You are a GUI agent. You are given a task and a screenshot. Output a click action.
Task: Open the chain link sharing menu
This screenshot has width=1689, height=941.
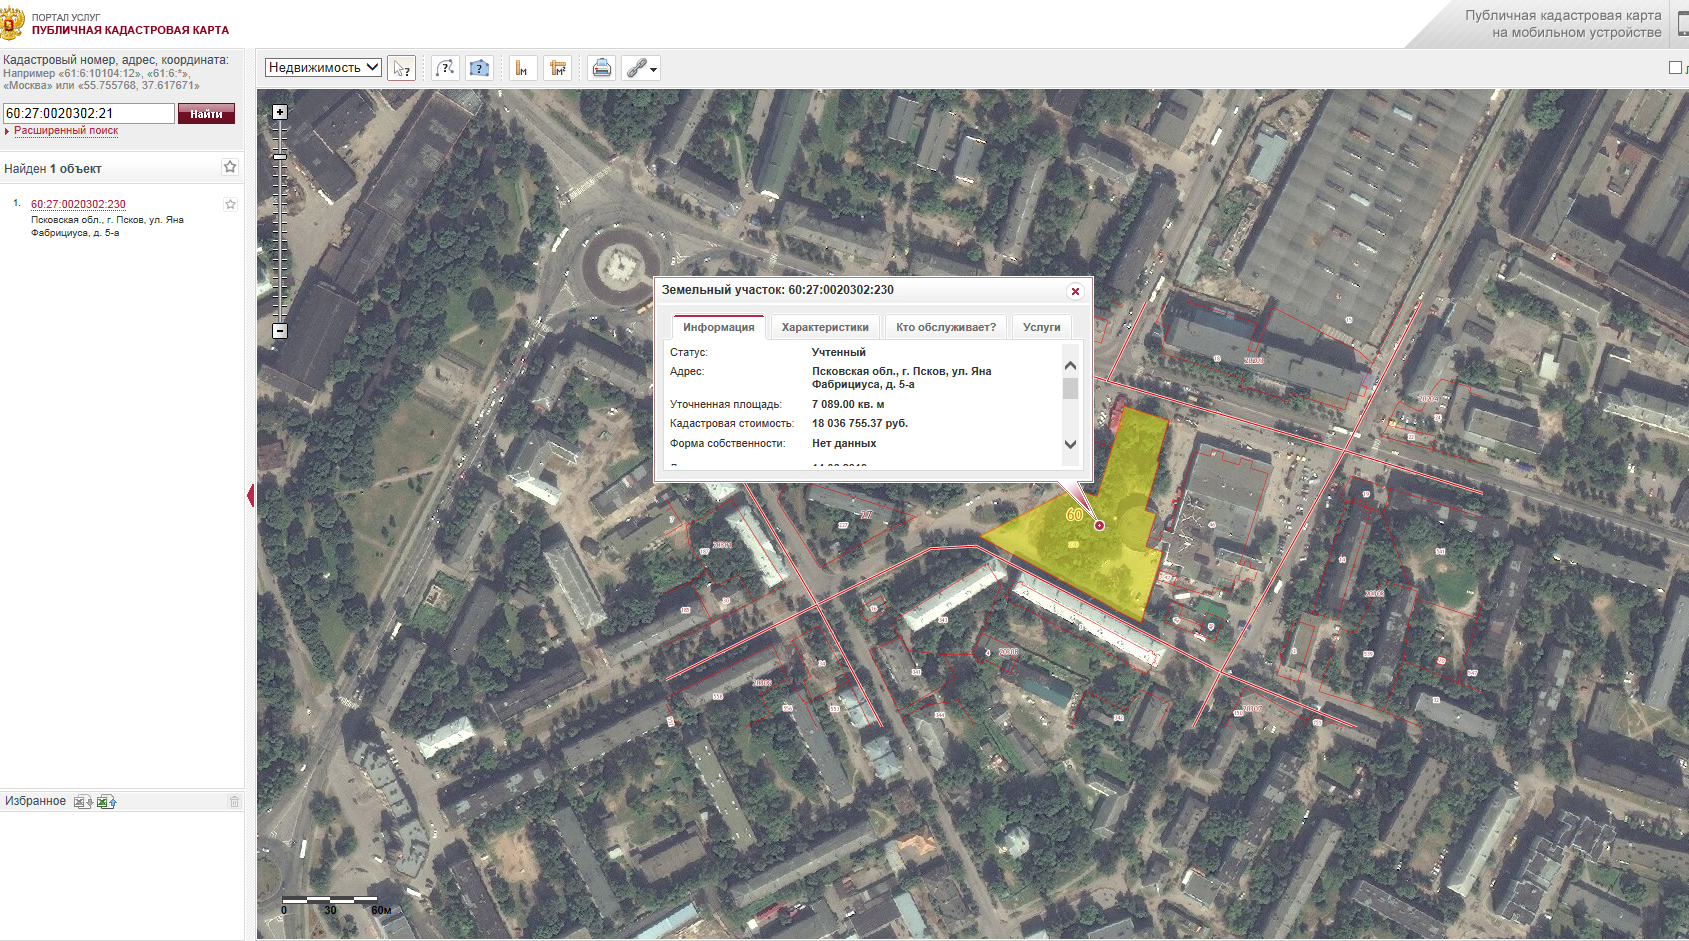[x=640, y=68]
